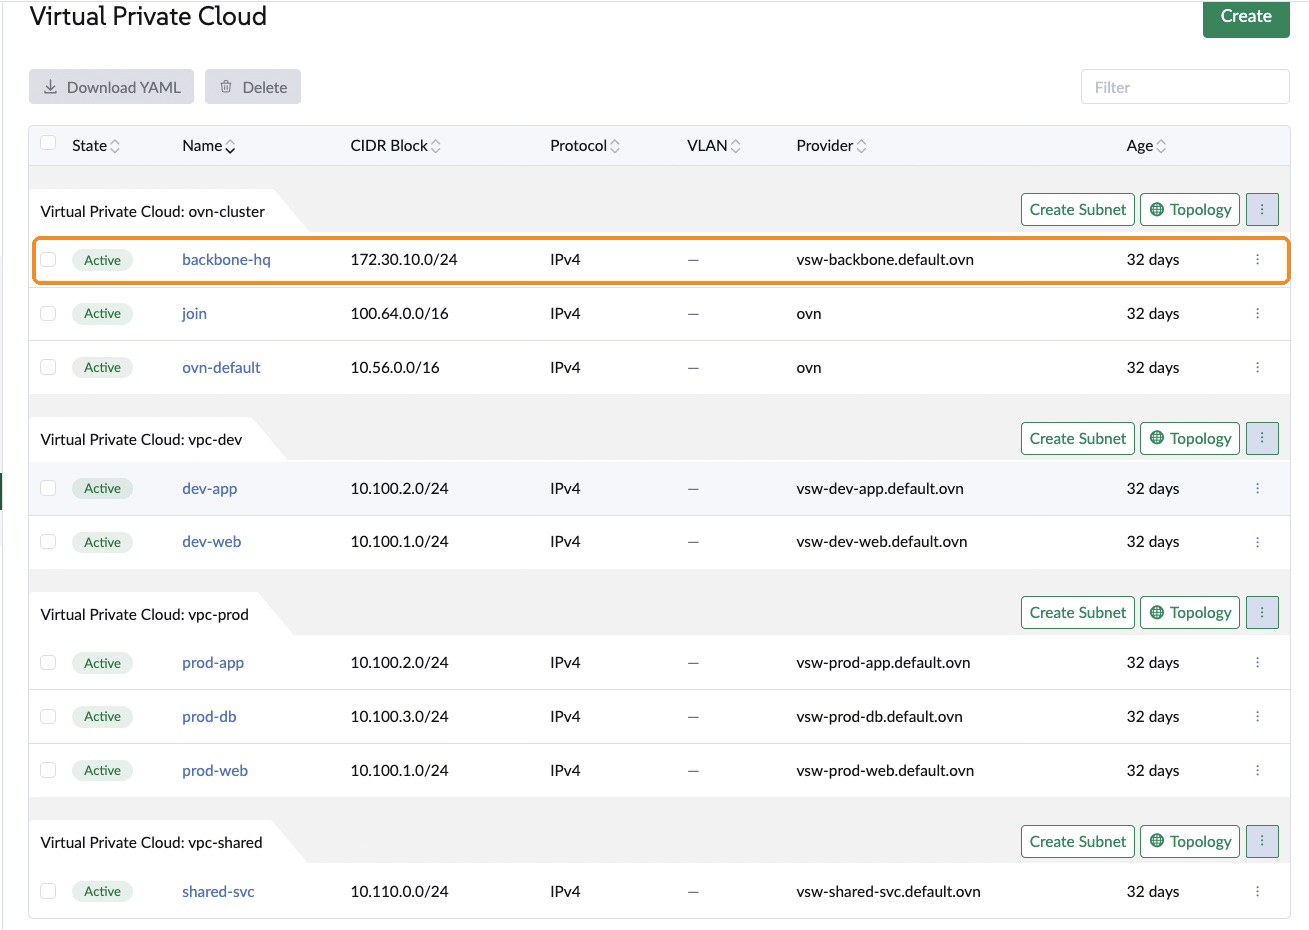The width and height of the screenshot is (1309, 930).
Task: Open actions menu for prod-db row
Action: click(x=1257, y=717)
